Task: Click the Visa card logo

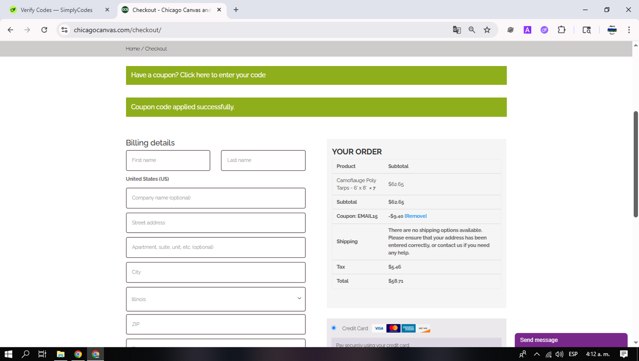Action: point(379,328)
